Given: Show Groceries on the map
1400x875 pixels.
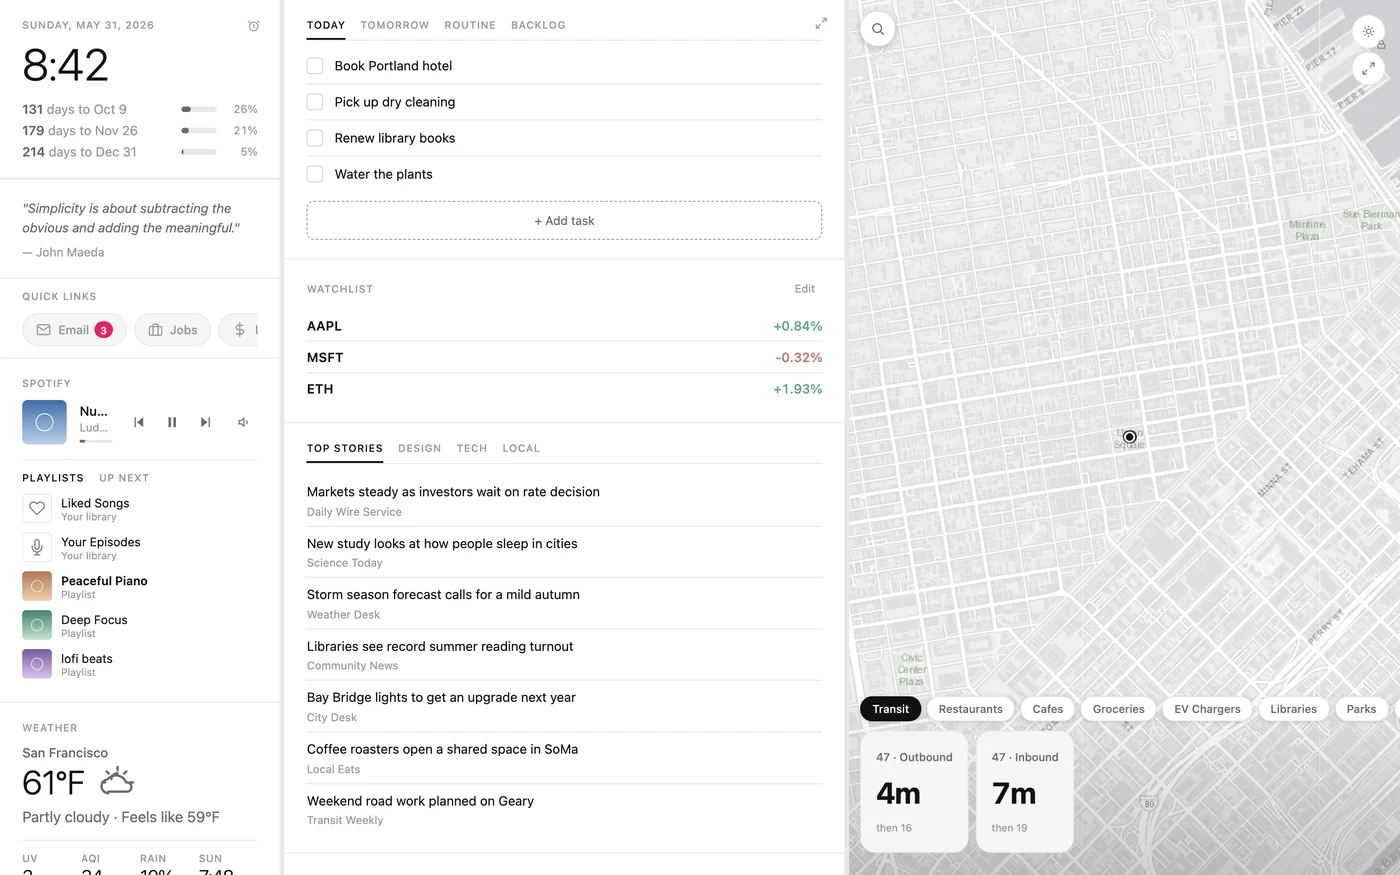Looking at the screenshot, I should point(1119,709).
